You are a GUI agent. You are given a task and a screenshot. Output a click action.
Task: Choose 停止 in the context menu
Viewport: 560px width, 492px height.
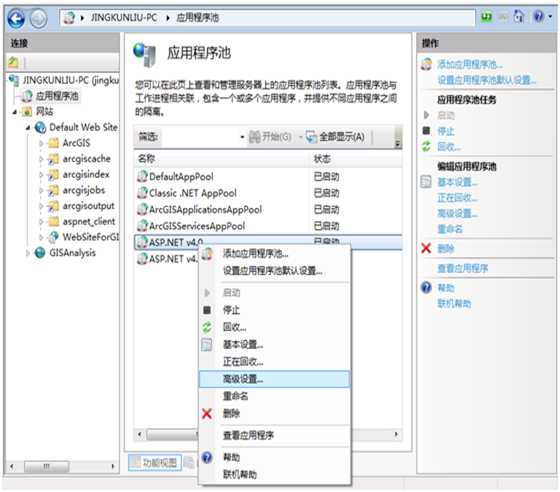[x=275, y=310]
